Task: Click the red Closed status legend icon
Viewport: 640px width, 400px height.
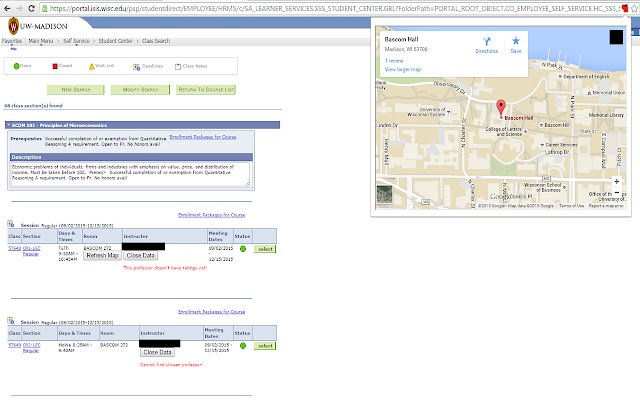Action: 55,66
